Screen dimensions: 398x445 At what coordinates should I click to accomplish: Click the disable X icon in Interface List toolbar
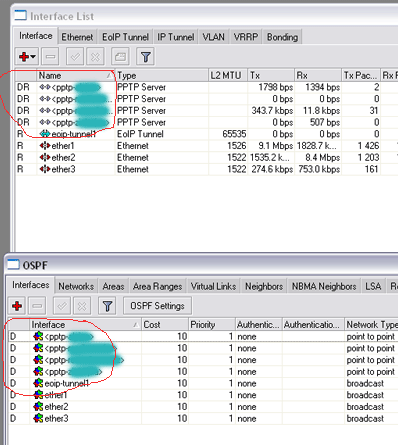coord(95,57)
